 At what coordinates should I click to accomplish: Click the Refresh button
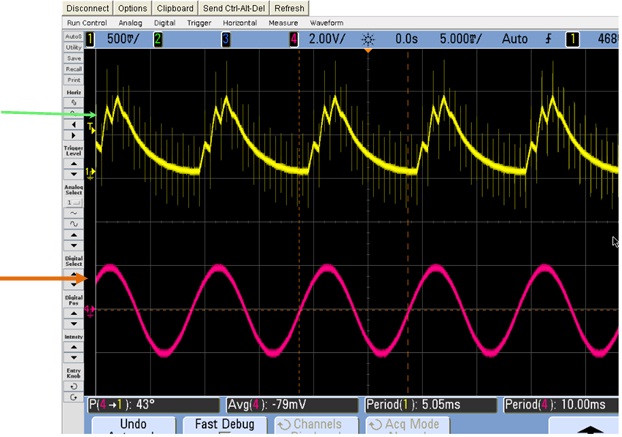click(289, 8)
